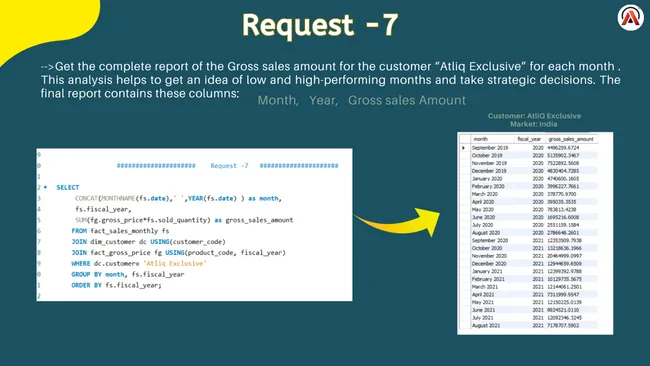650x366 pixels.
Task: Click the March 2020 month cell
Action: [x=485, y=194]
